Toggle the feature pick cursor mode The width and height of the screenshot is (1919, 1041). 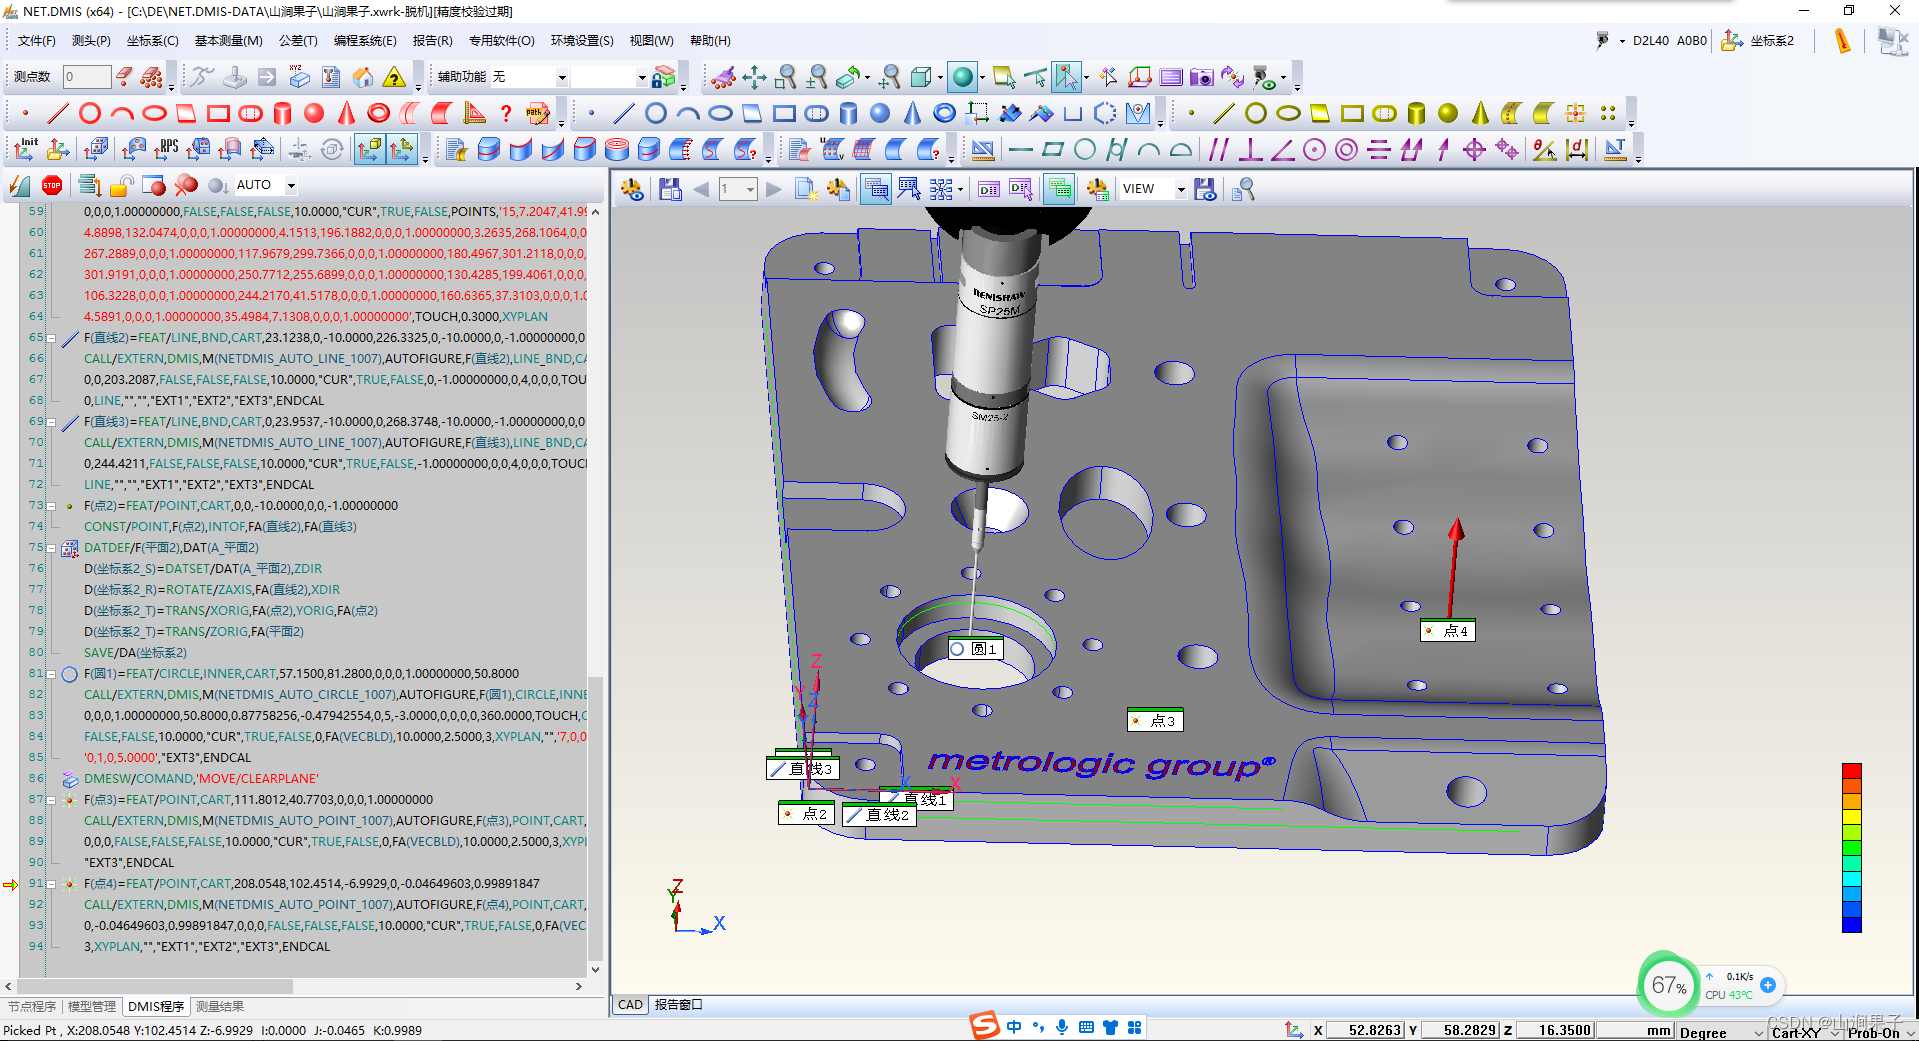pos(1067,77)
